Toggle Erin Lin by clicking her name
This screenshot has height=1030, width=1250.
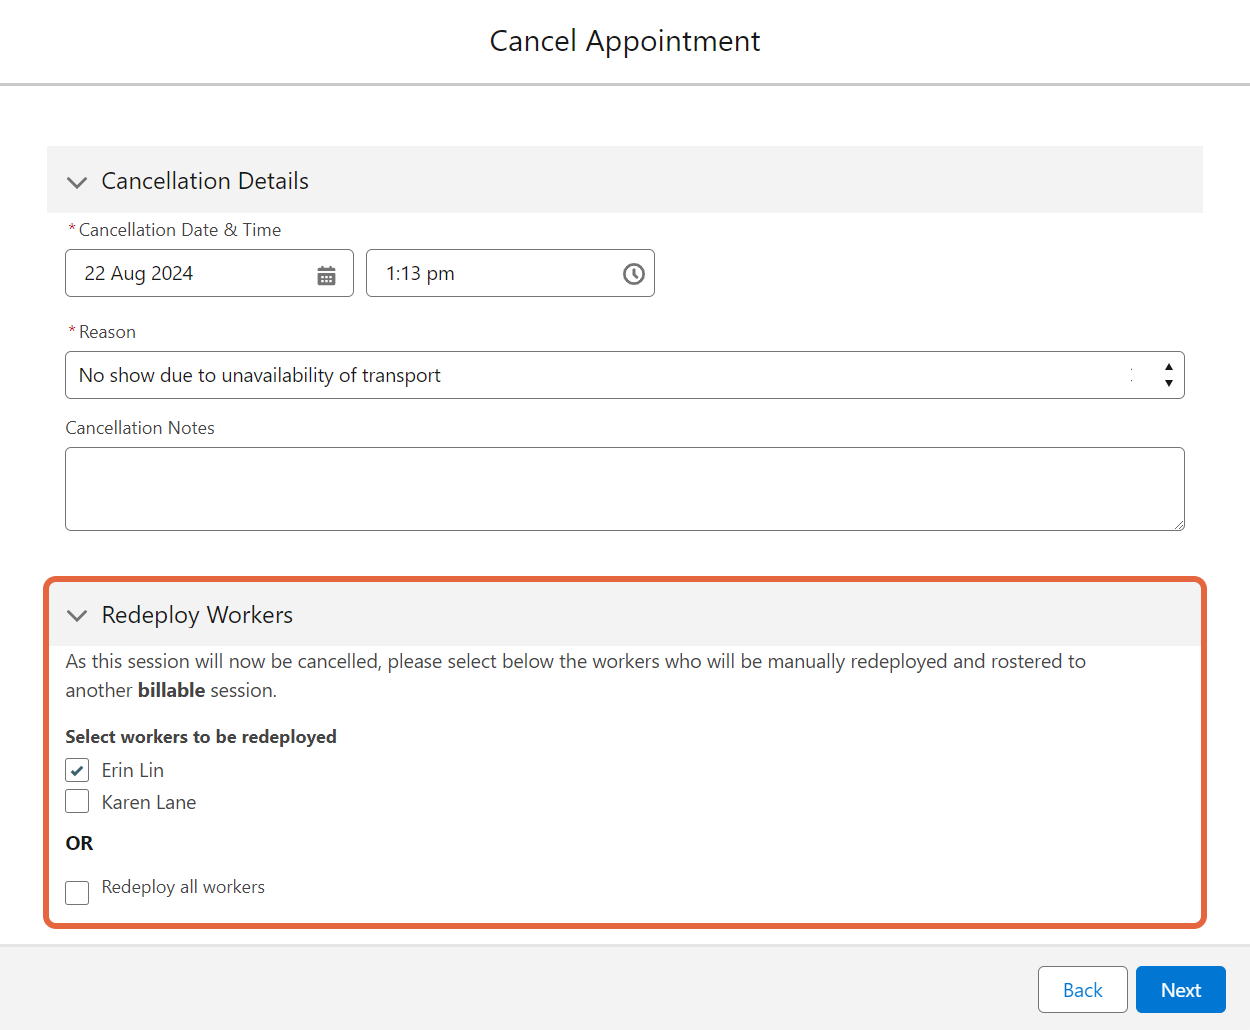[132, 770]
